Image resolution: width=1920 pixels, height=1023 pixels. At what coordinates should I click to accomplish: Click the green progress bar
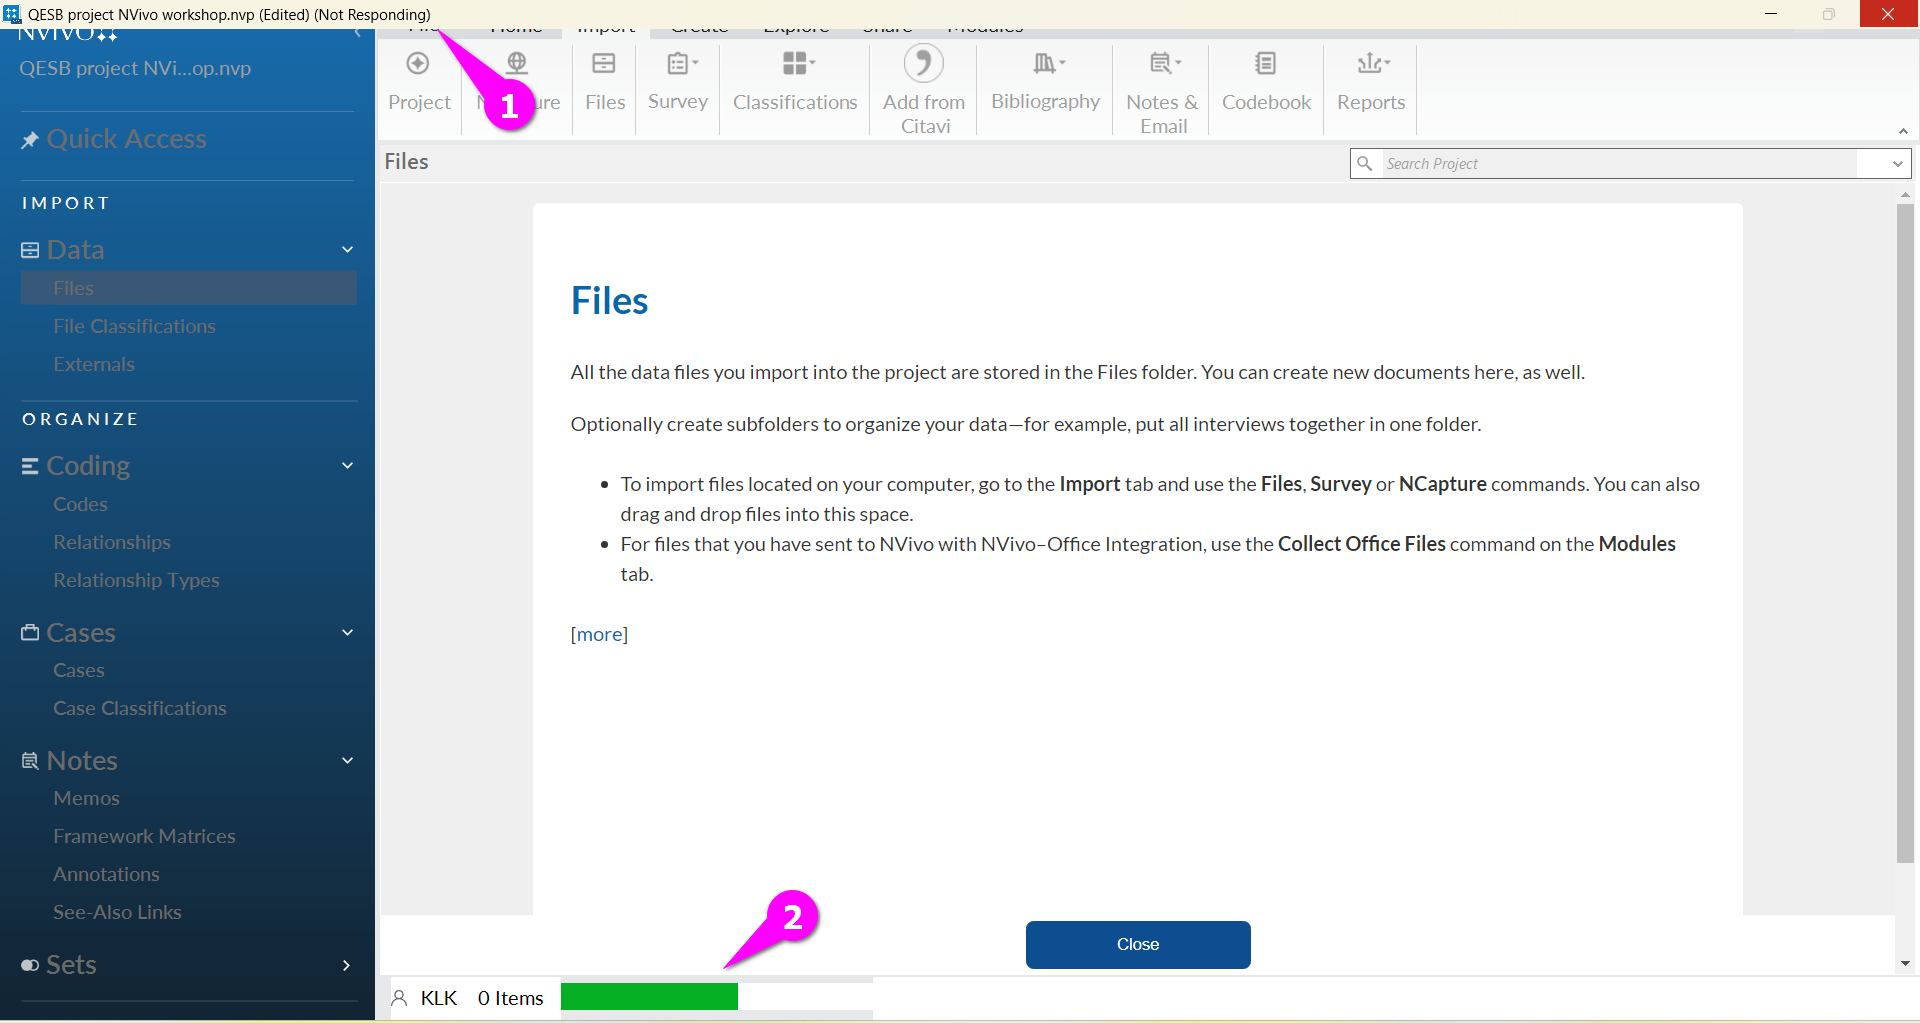click(649, 997)
